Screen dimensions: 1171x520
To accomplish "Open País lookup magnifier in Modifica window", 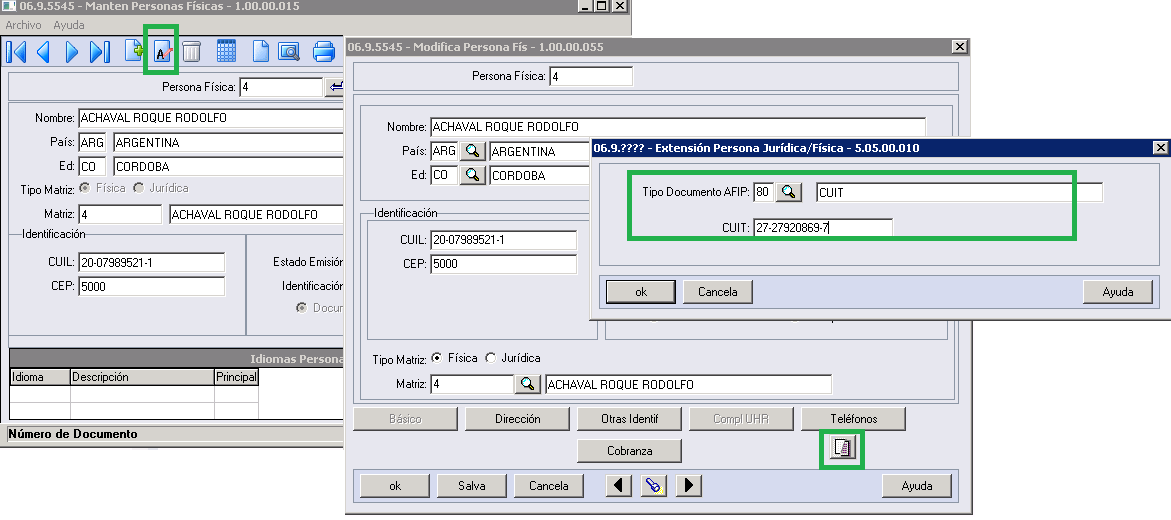I will [x=472, y=151].
